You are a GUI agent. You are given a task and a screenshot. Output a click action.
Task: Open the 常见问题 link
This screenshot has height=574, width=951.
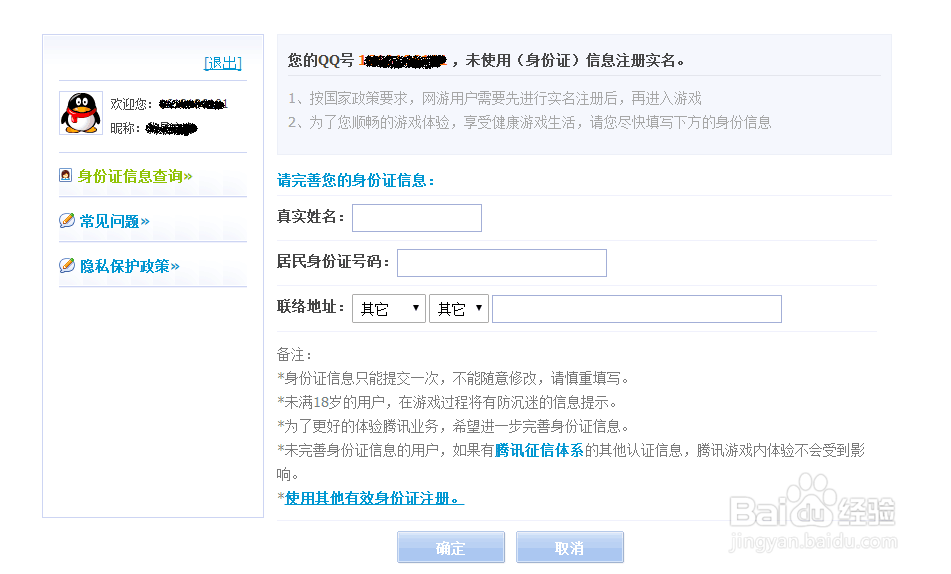pyautogui.click(x=115, y=221)
